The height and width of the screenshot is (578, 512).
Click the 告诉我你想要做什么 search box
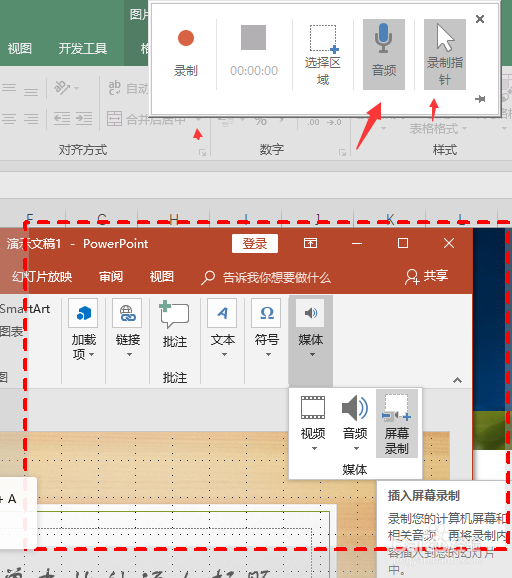pos(266,277)
